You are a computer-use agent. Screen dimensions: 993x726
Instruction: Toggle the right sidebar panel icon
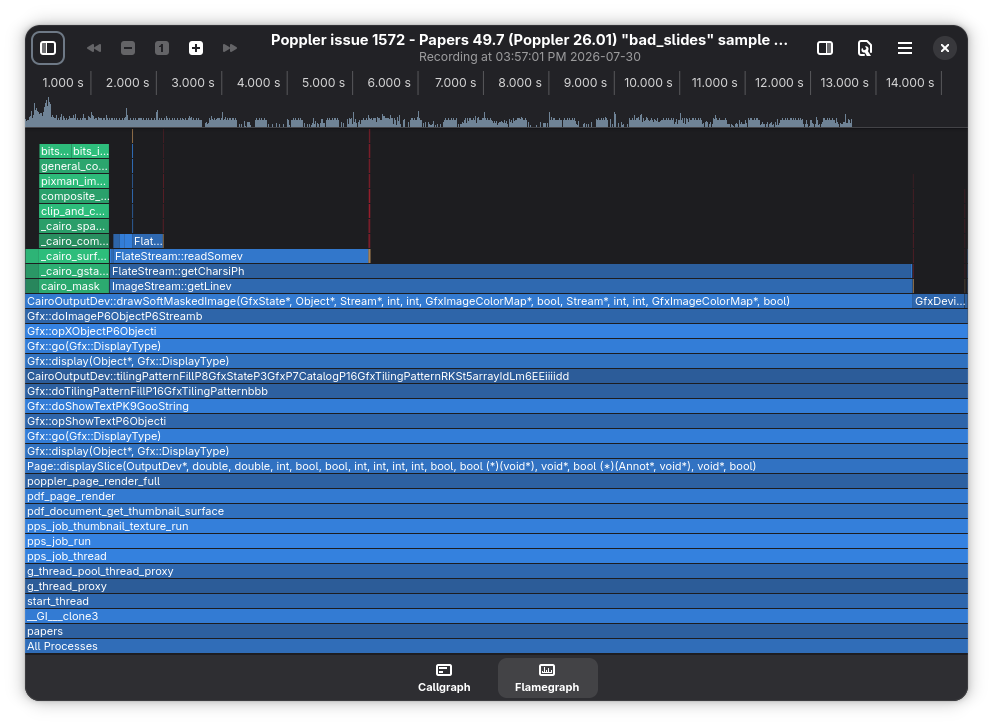point(825,48)
